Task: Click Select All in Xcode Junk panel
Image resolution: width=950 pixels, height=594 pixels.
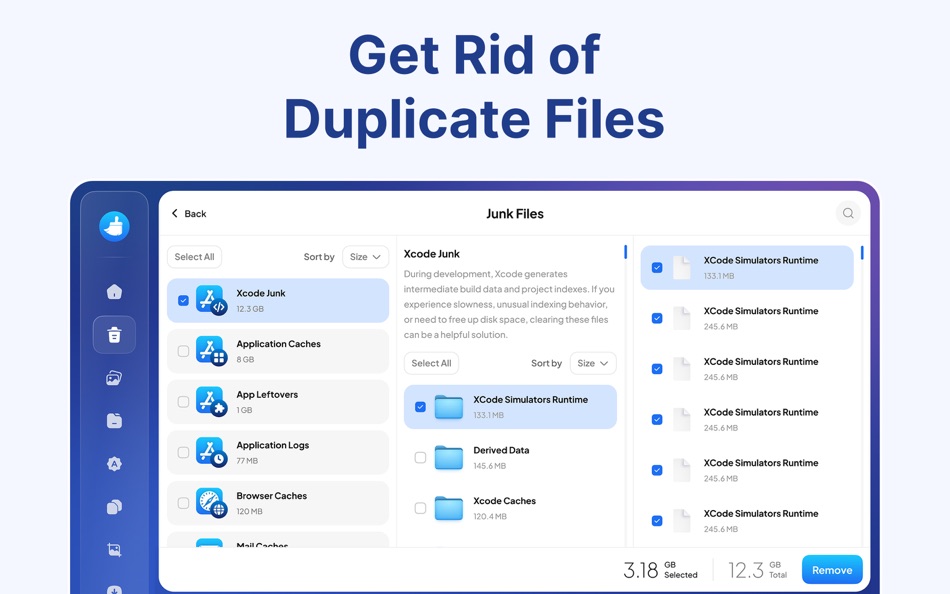Action: (x=431, y=363)
